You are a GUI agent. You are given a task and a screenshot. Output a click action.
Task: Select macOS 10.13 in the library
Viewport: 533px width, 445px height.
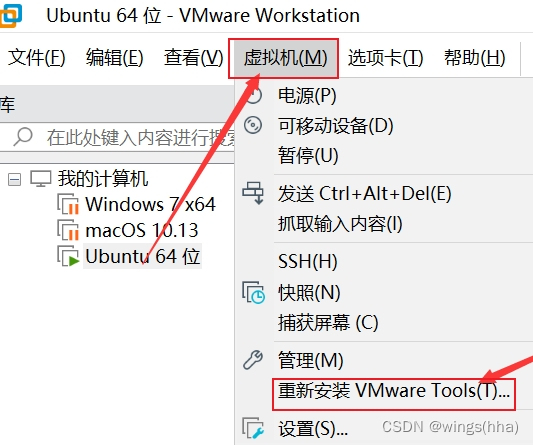tap(142, 230)
